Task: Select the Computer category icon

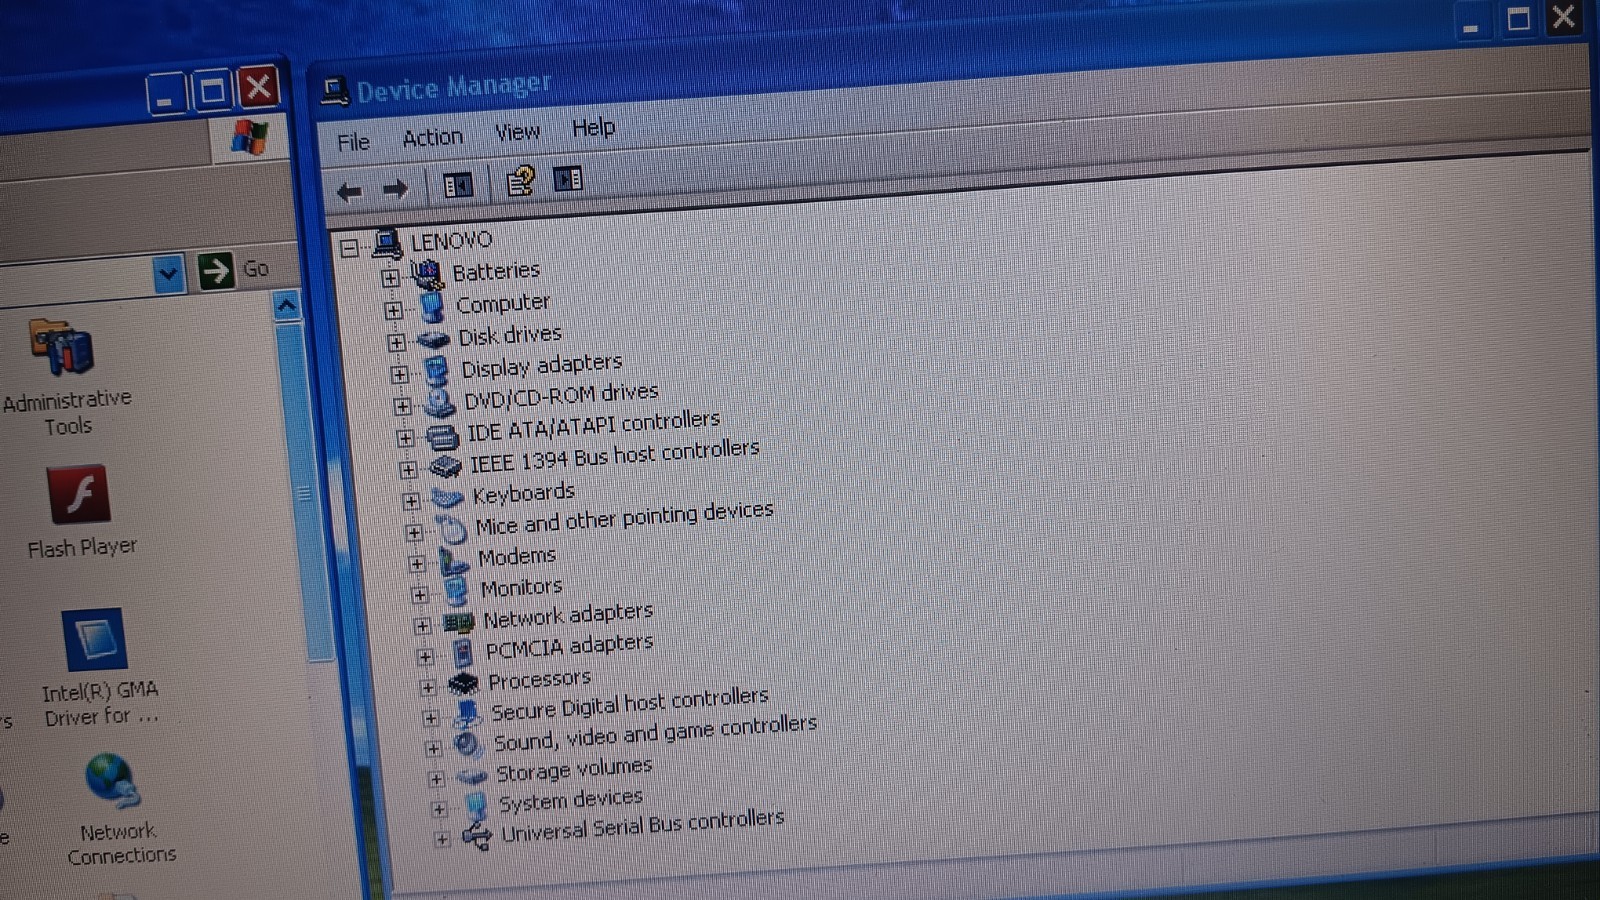Action: click(x=431, y=305)
